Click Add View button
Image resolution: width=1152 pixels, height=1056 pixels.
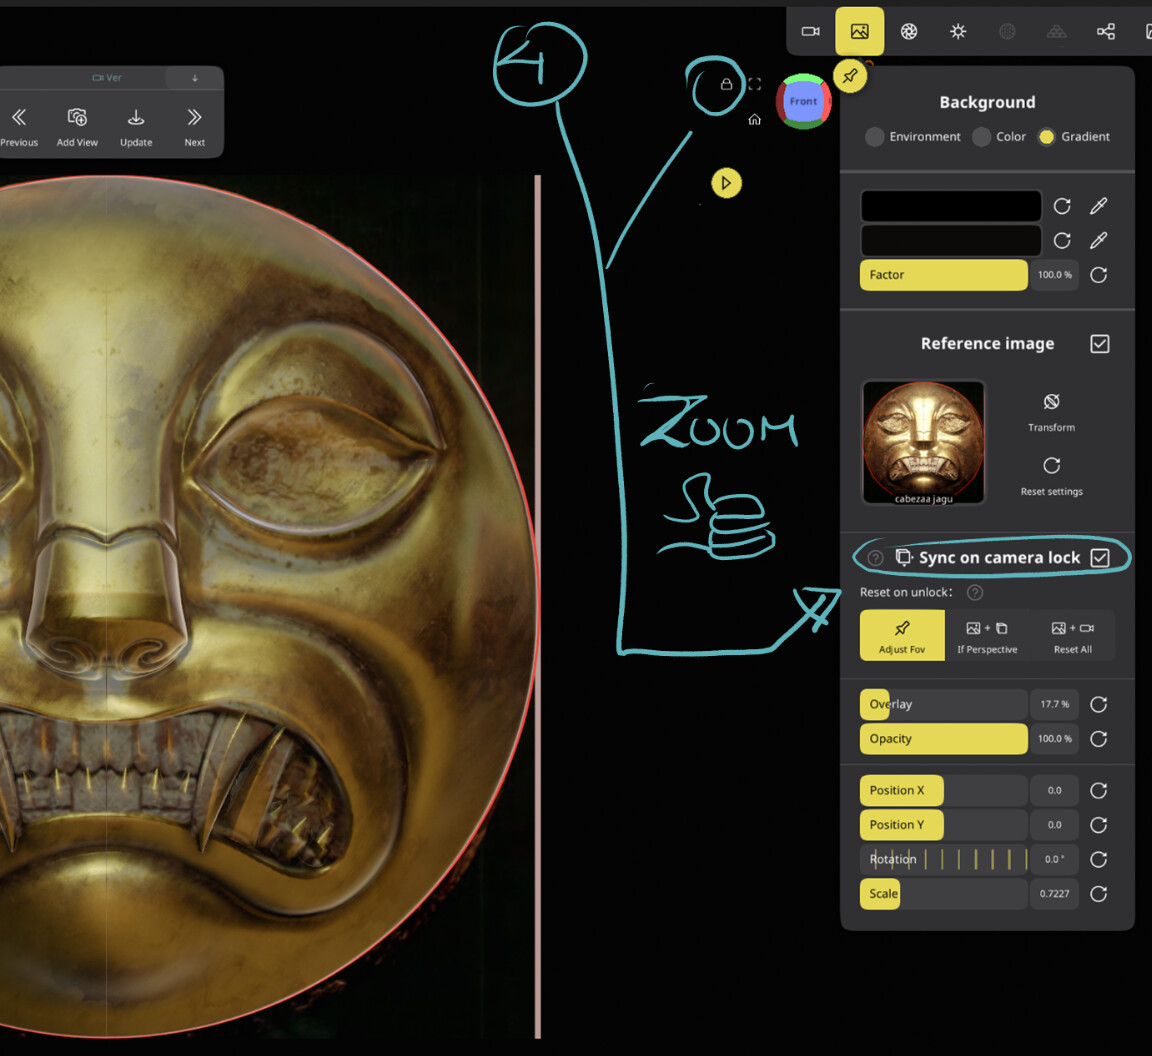click(x=77, y=126)
